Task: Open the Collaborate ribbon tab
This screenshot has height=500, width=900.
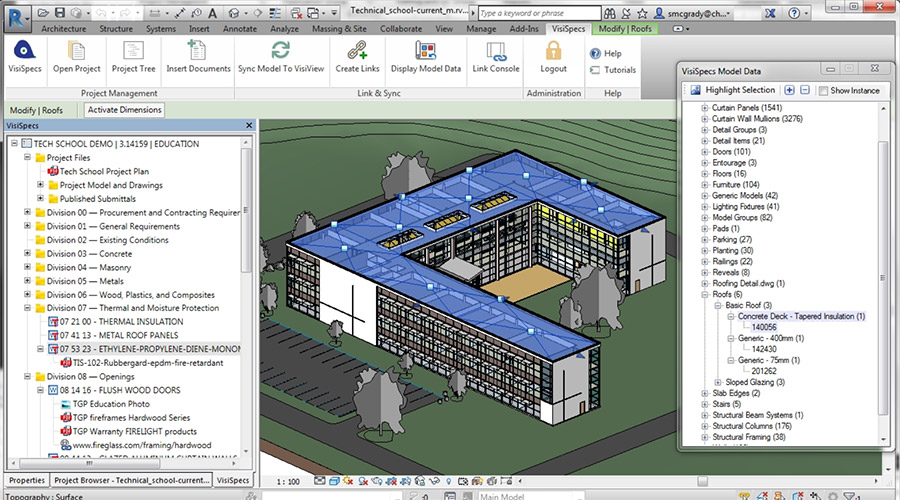Action: click(401, 28)
